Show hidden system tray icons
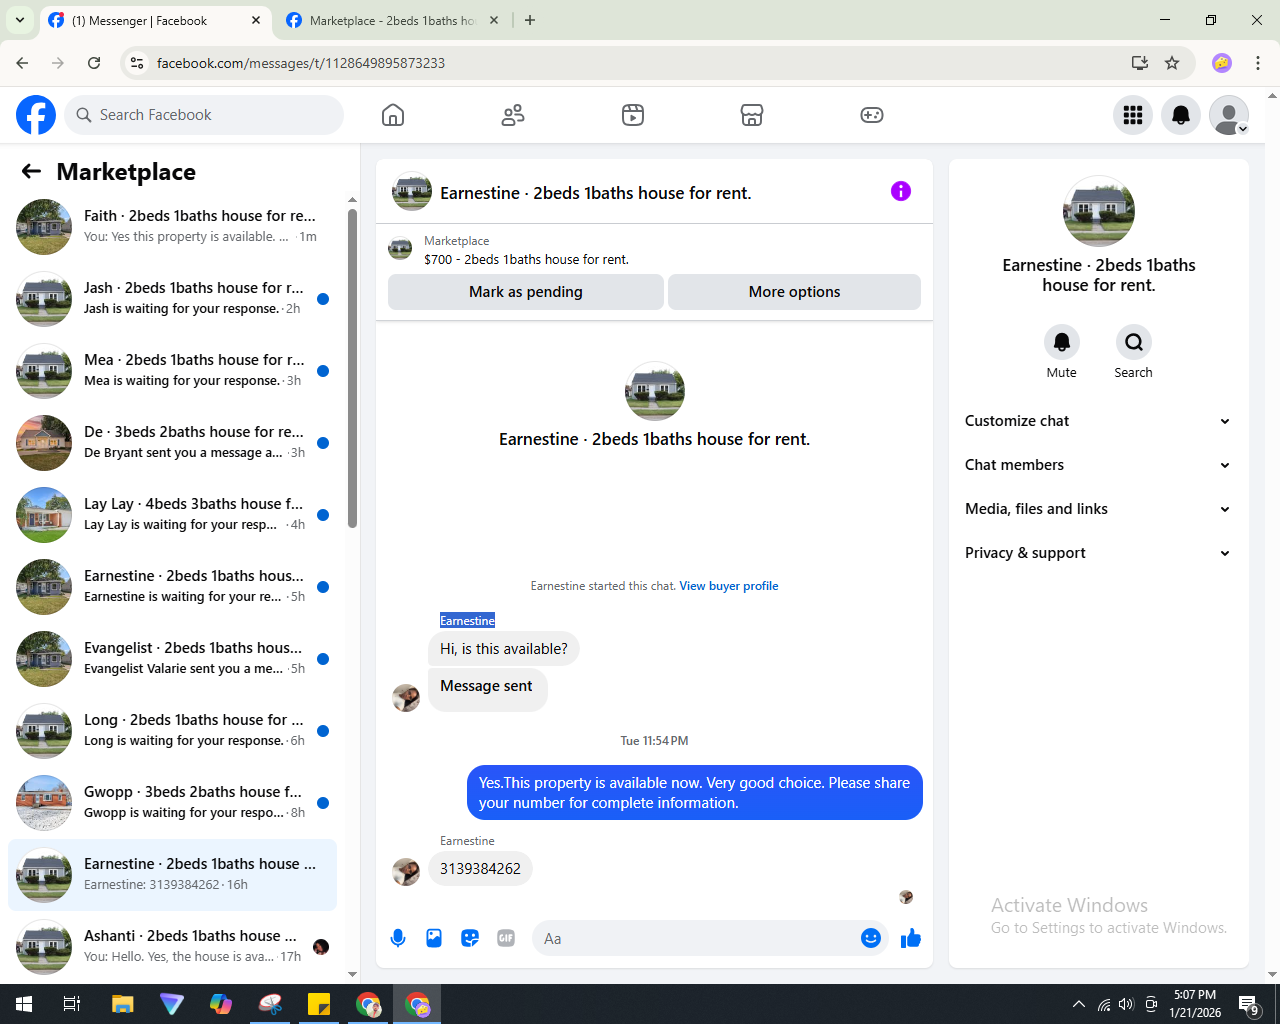Image resolution: width=1280 pixels, height=1024 pixels. pos(1078,1004)
